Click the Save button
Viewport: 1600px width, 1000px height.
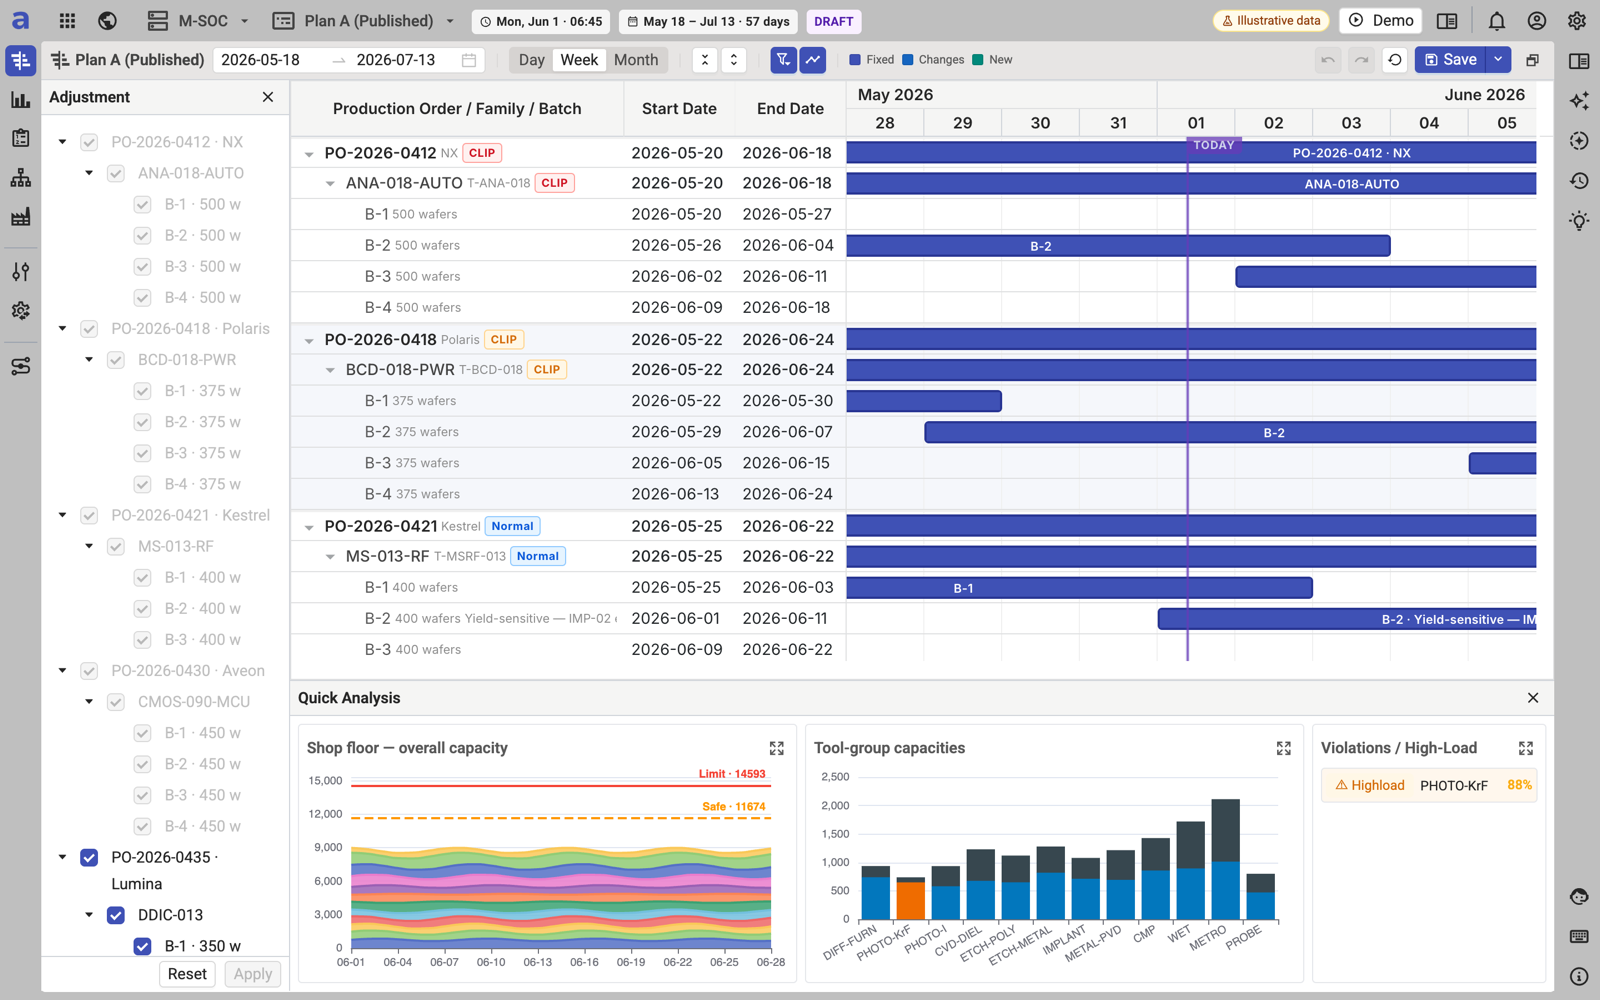coord(1450,60)
